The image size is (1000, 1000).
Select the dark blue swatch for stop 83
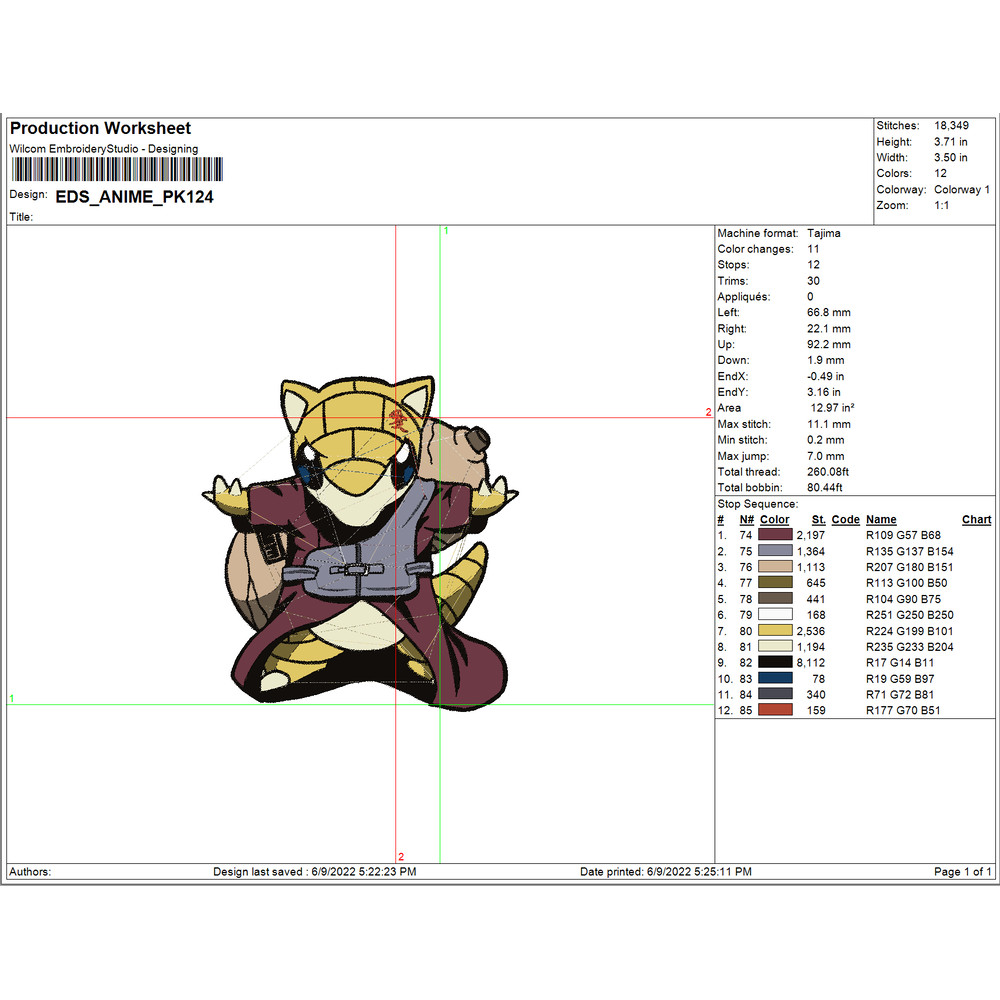776,678
